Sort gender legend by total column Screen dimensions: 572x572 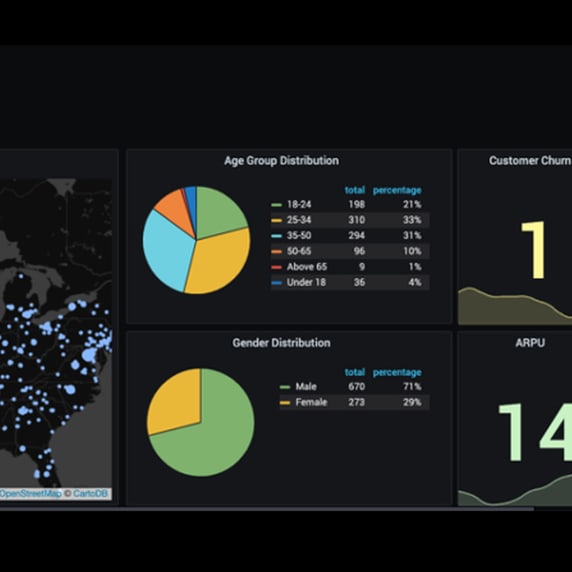tap(355, 372)
